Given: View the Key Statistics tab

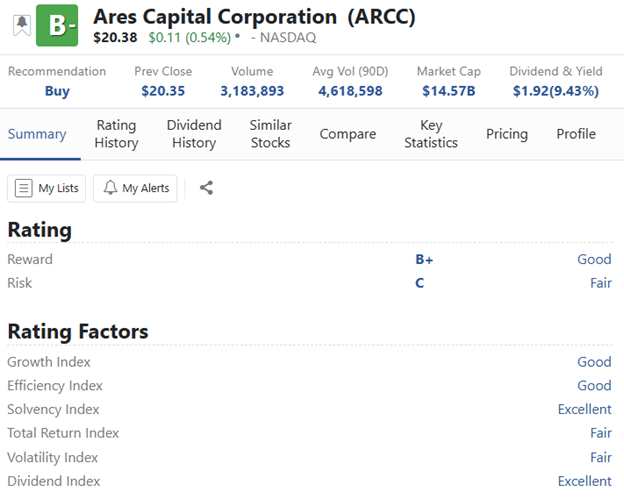Looking at the screenshot, I should (x=431, y=134).
